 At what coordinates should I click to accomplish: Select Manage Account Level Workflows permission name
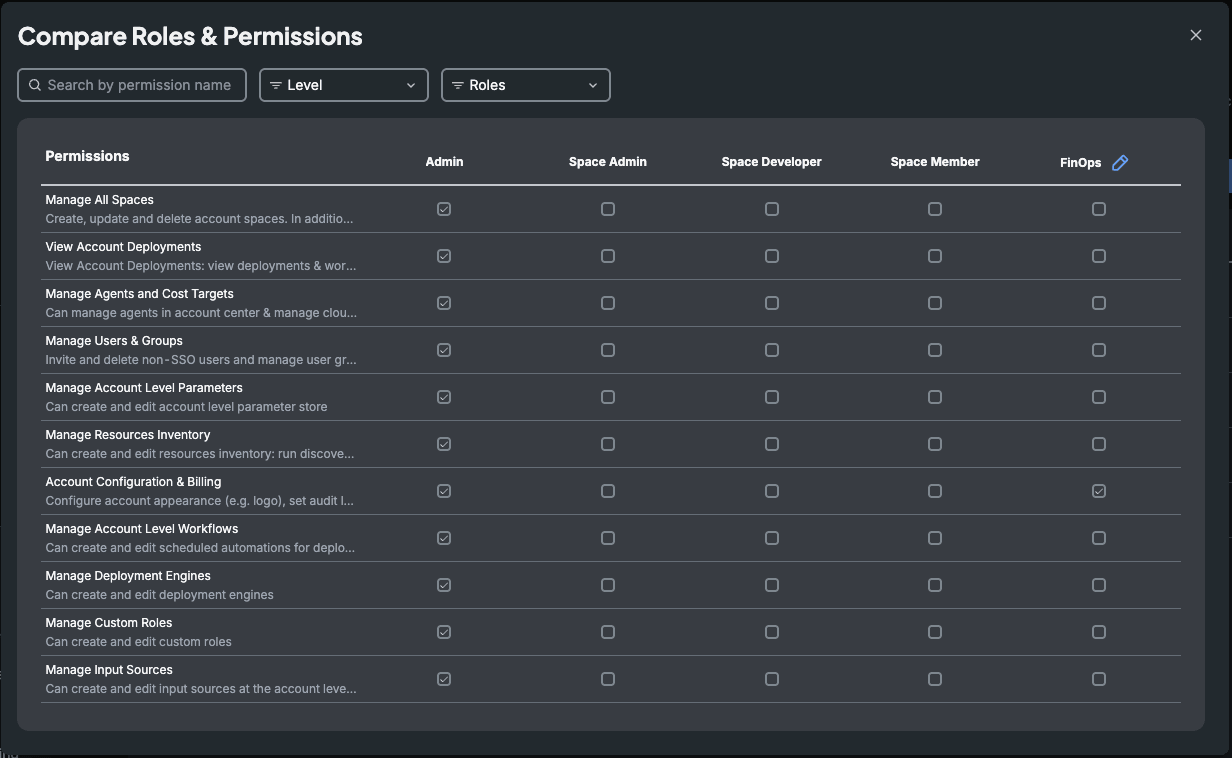142,529
